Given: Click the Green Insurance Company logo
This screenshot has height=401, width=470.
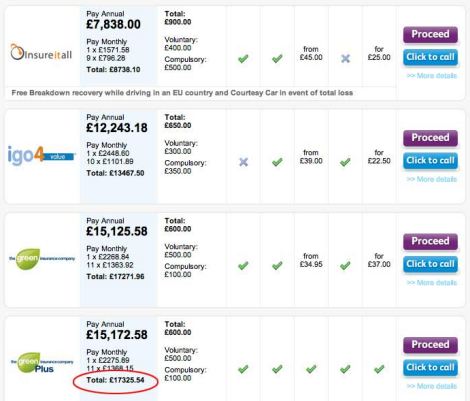Looking at the screenshot, I should click(42, 259).
